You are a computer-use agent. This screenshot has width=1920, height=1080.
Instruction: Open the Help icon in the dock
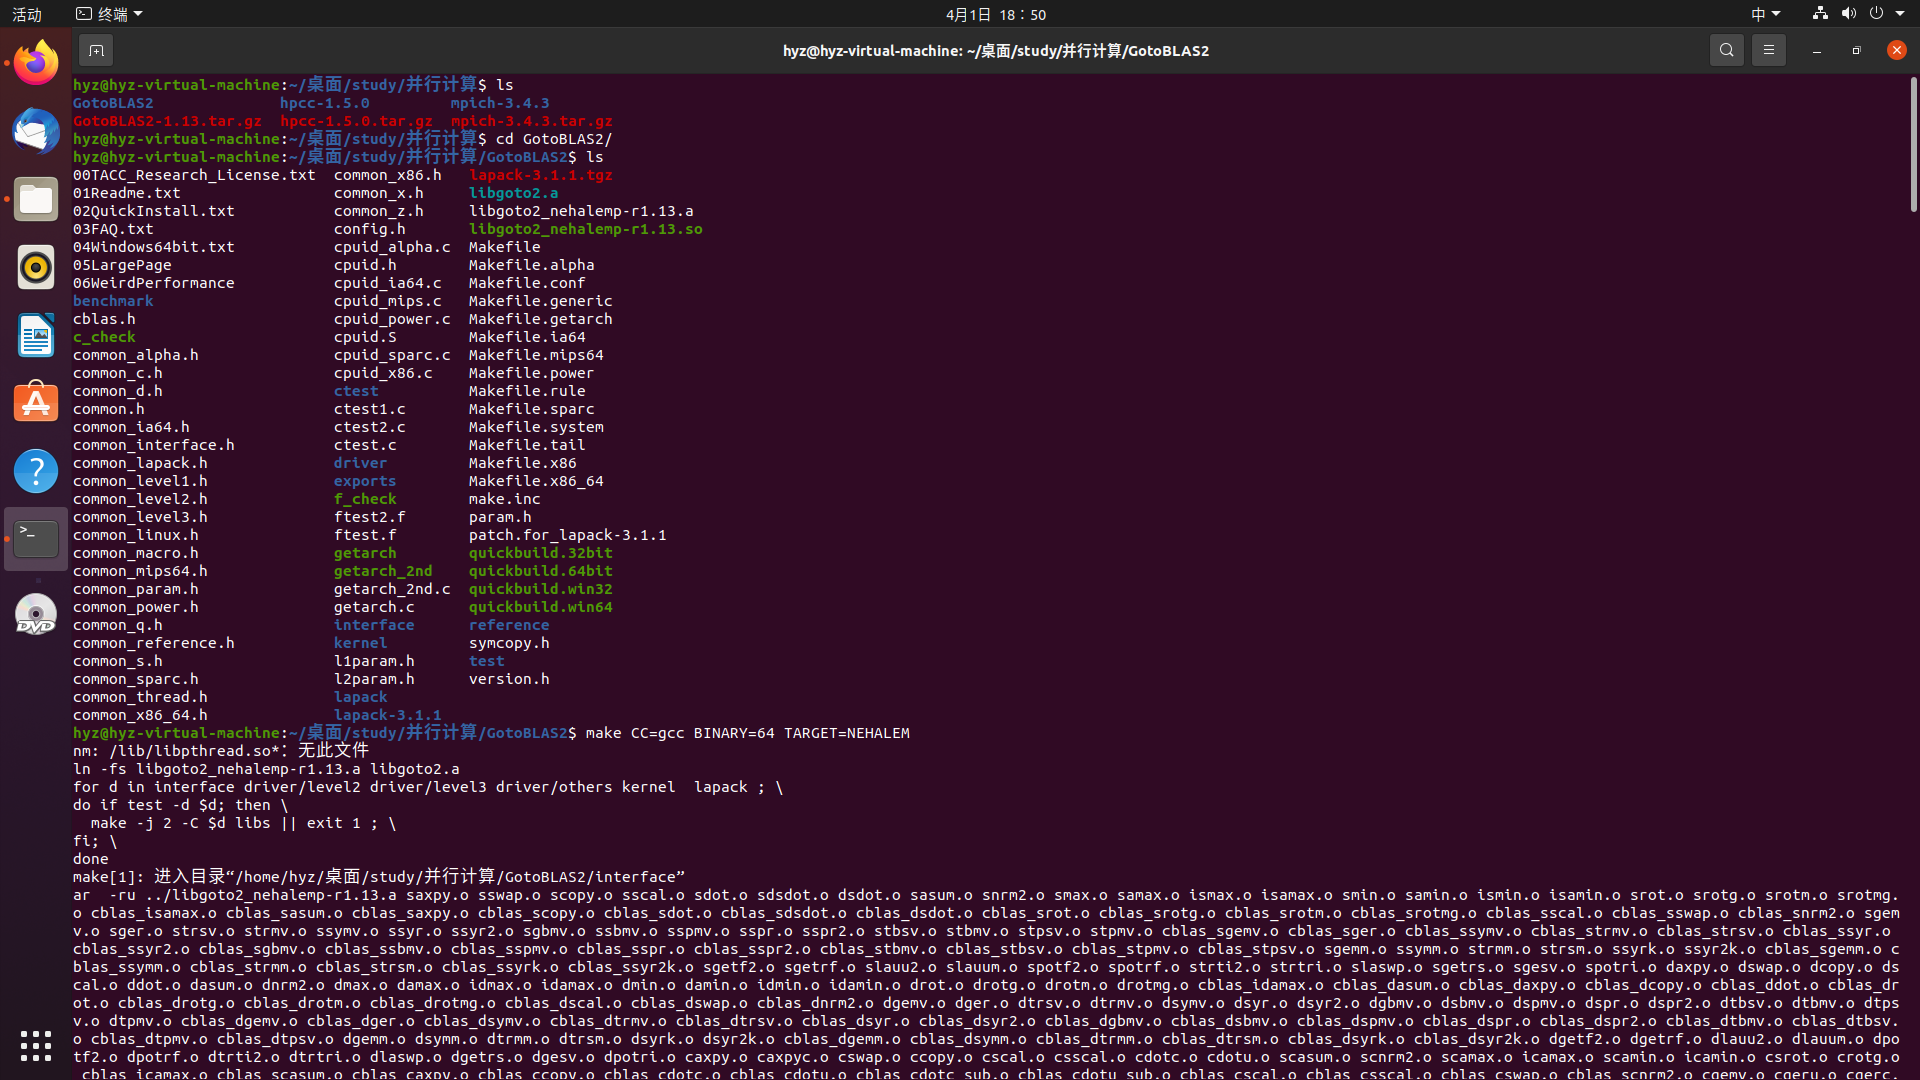36,471
